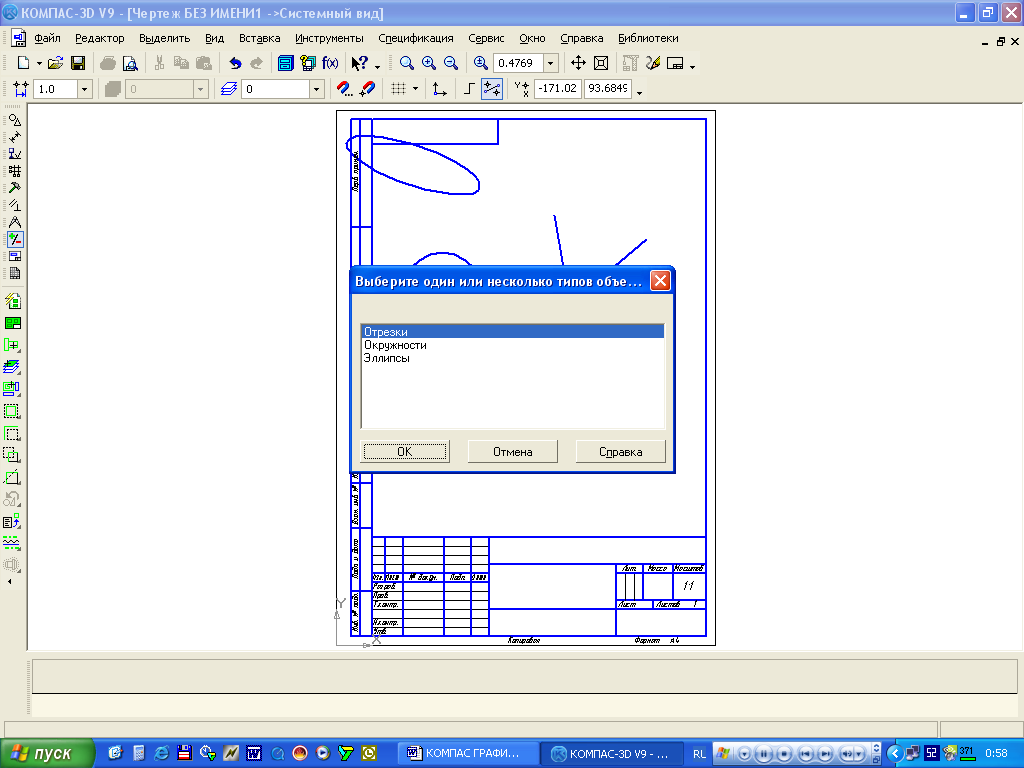Click the Select by Frame dashed rectangle icon
Viewport: 1024px width, 768px height.
tap(12, 411)
